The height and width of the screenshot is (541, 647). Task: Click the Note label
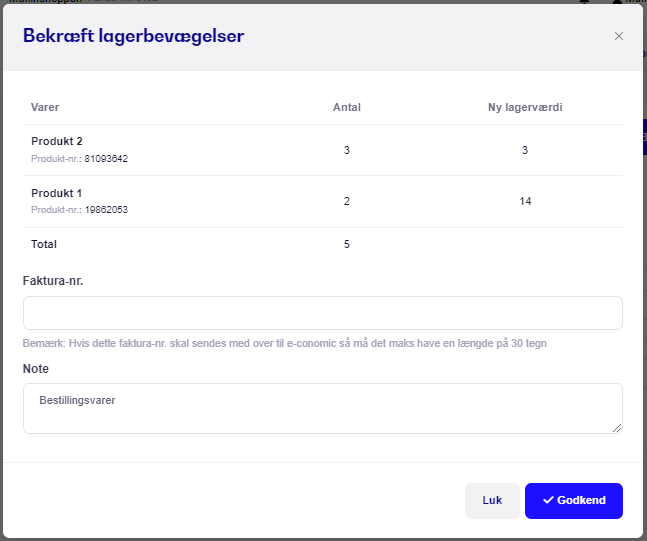click(35, 369)
